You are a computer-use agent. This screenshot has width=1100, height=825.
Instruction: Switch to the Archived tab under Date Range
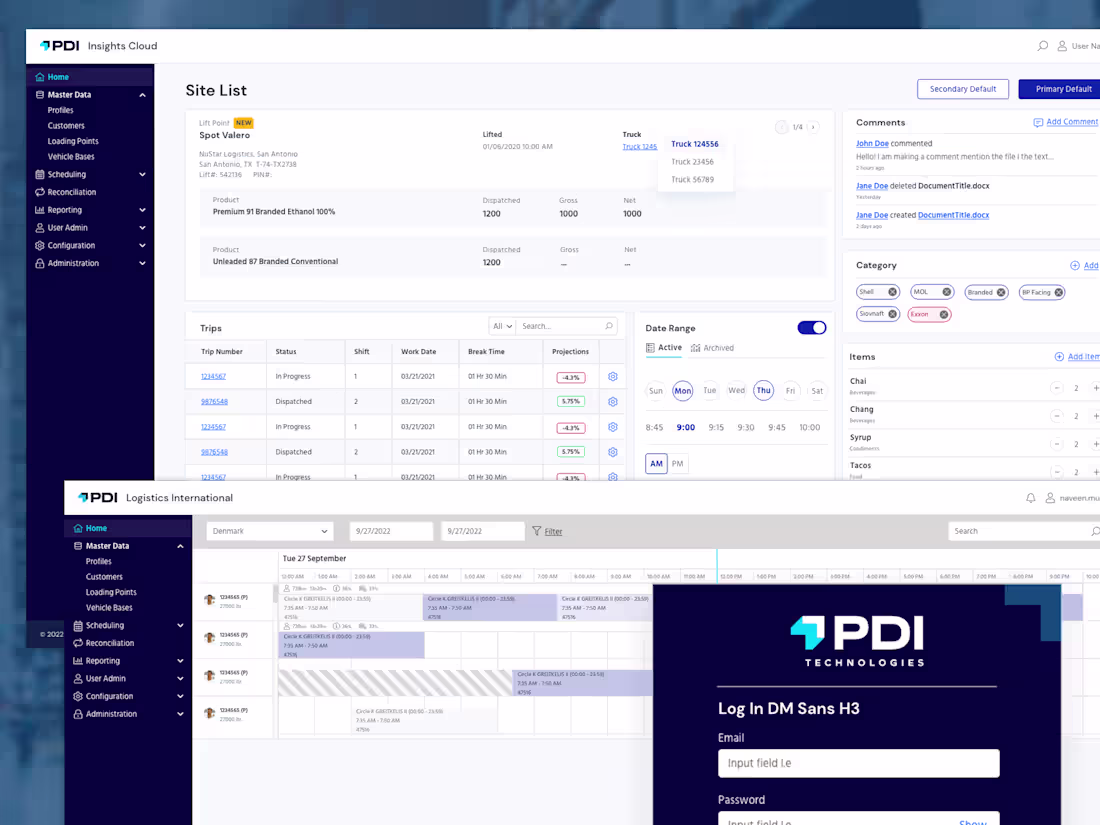(714, 347)
